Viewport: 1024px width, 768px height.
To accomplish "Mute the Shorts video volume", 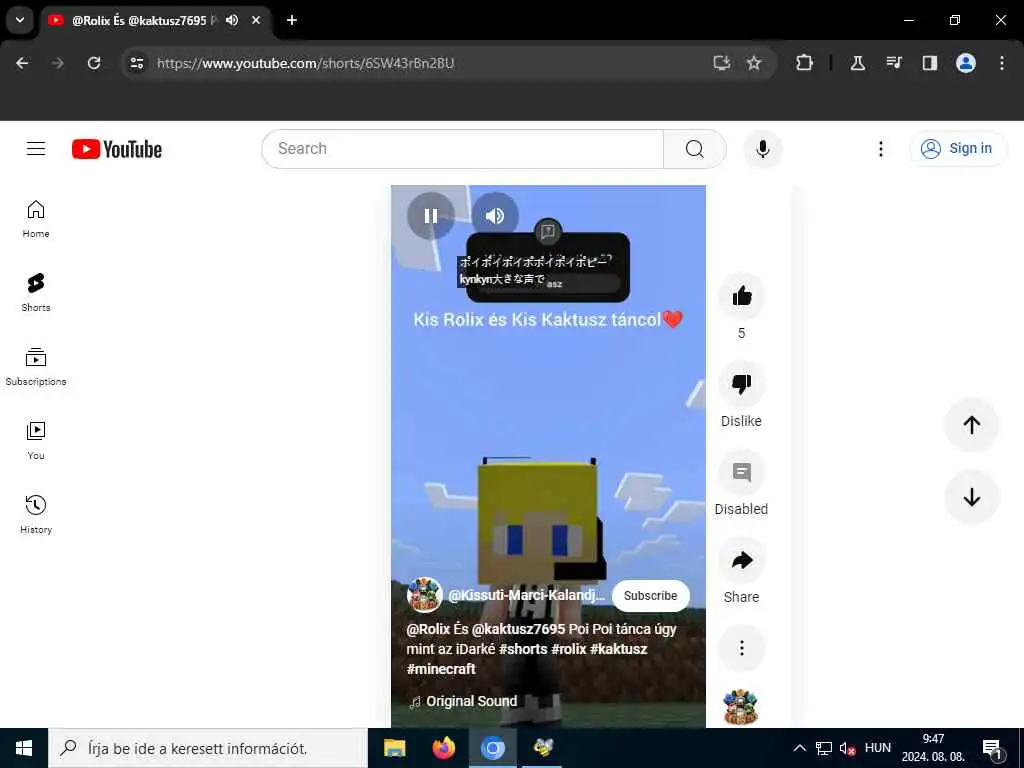I will pyautogui.click(x=495, y=216).
